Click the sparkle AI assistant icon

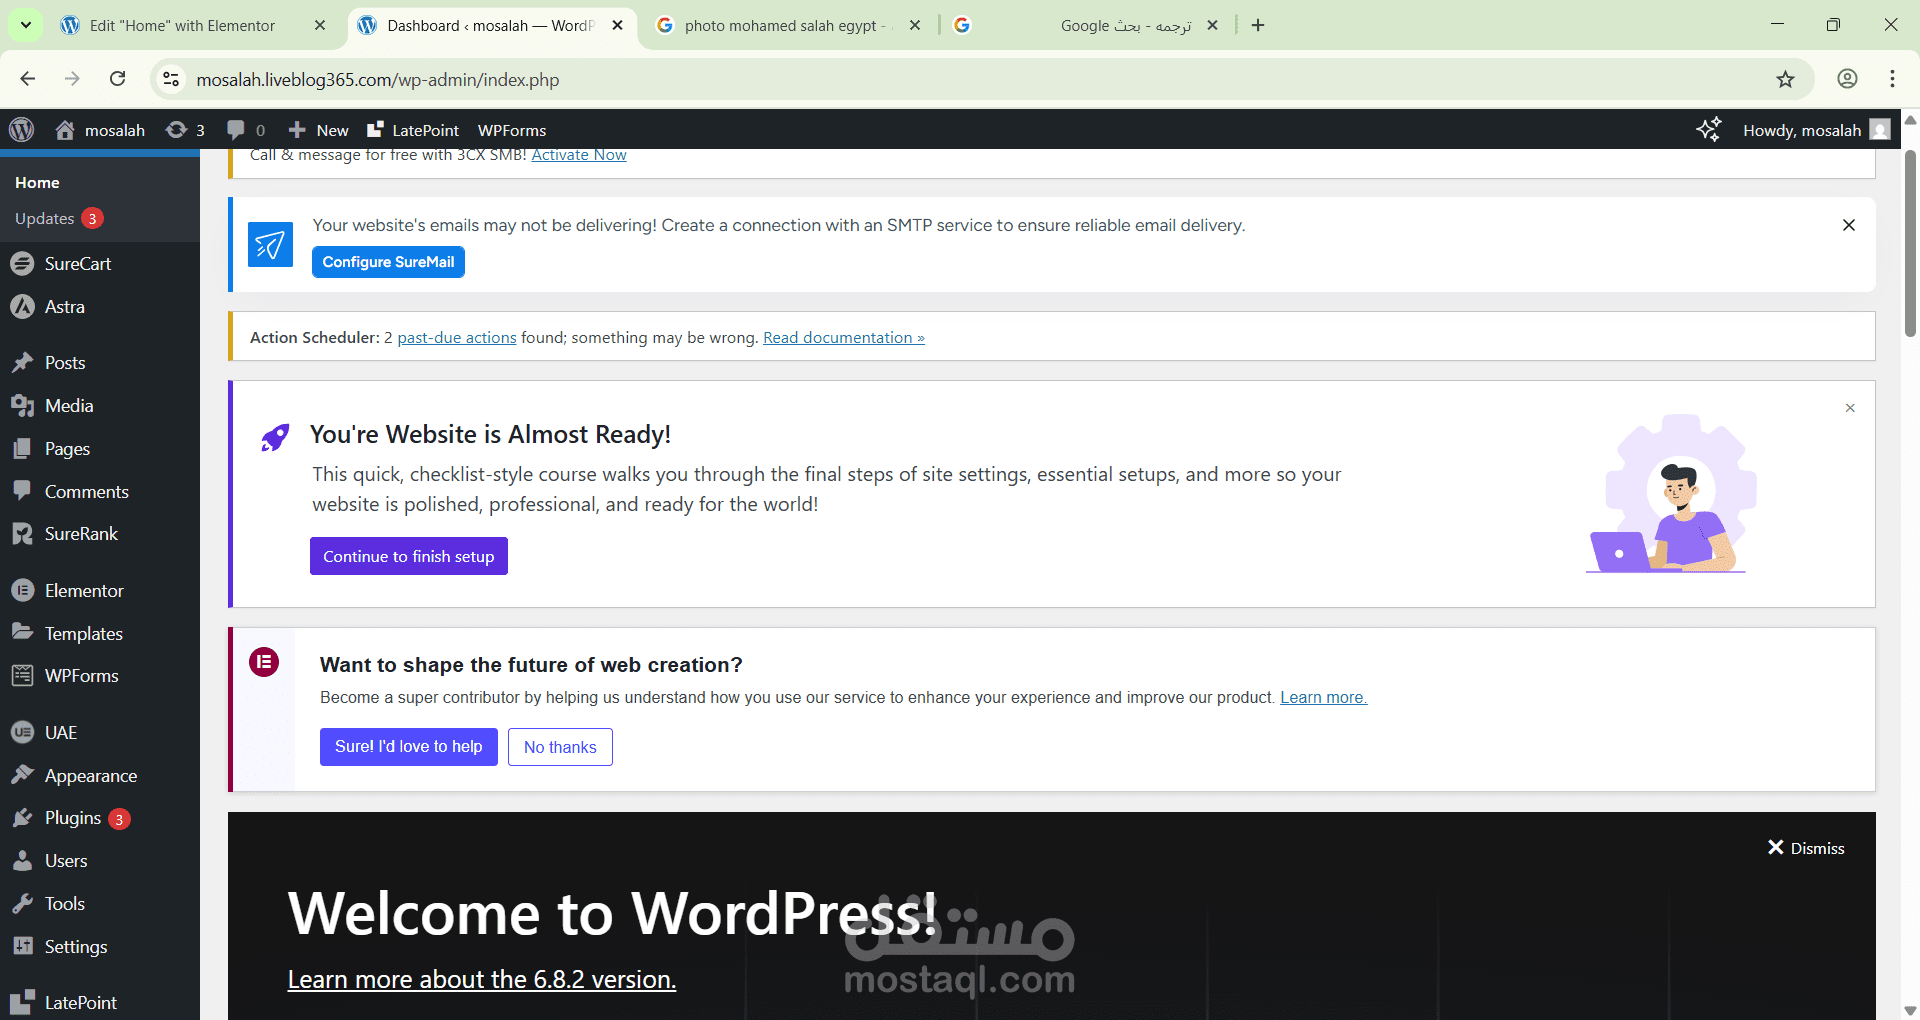click(1709, 130)
